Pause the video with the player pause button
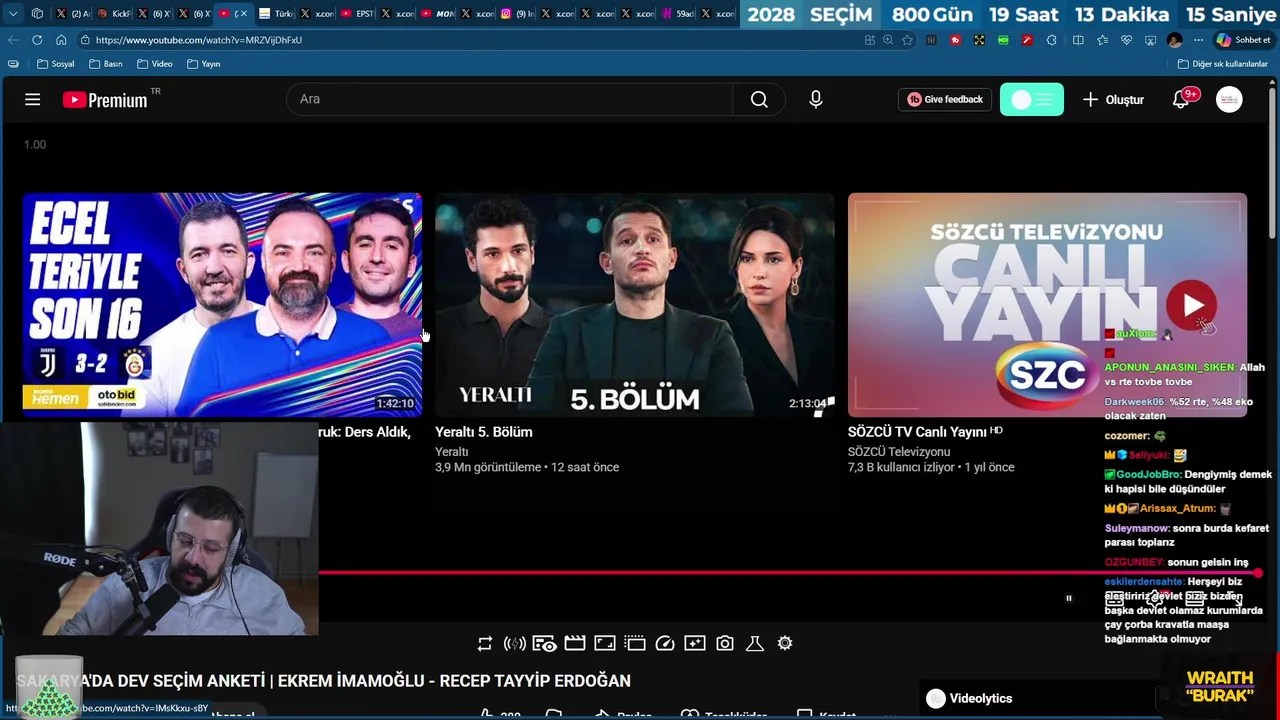Viewport: 1280px width, 720px height. coord(1068,598)
